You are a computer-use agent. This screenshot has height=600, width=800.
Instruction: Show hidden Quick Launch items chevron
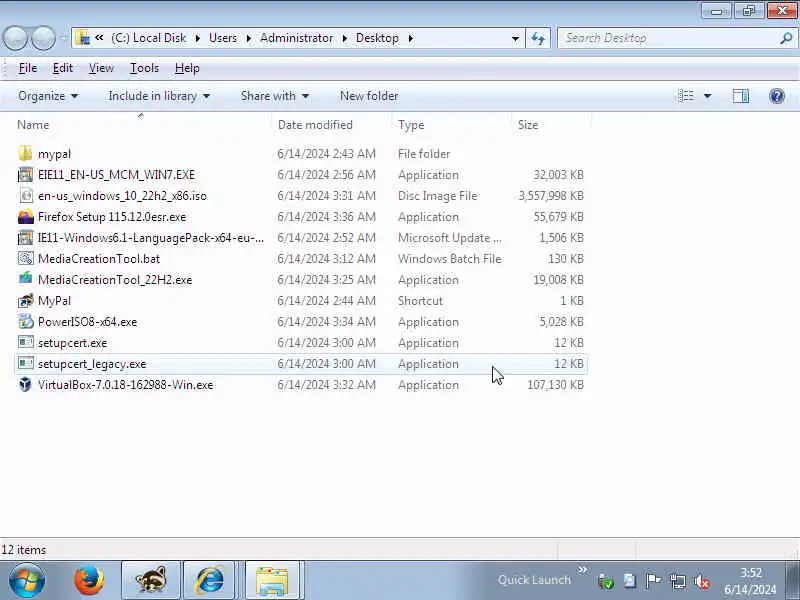click(583, 569)
